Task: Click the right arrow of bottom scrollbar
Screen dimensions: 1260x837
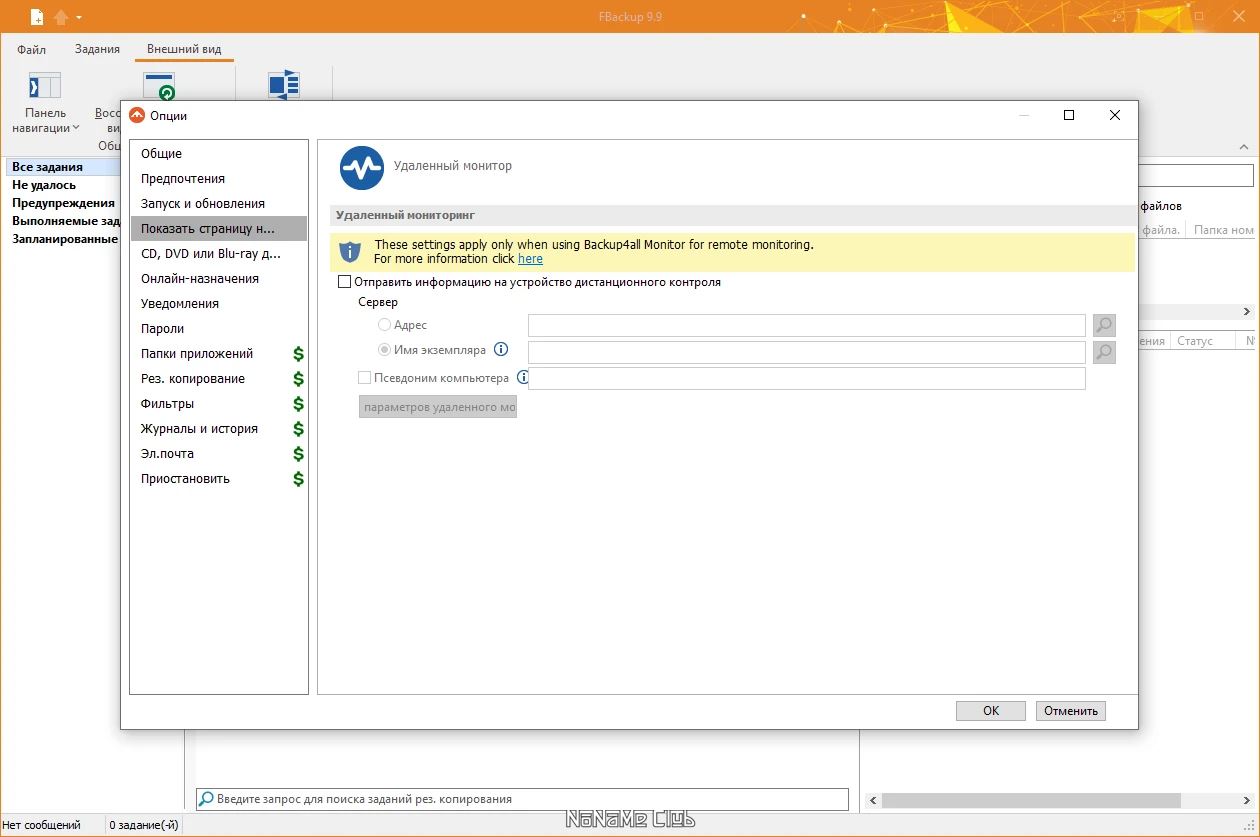Action: pyautogui.click(x=1248, y=800)
